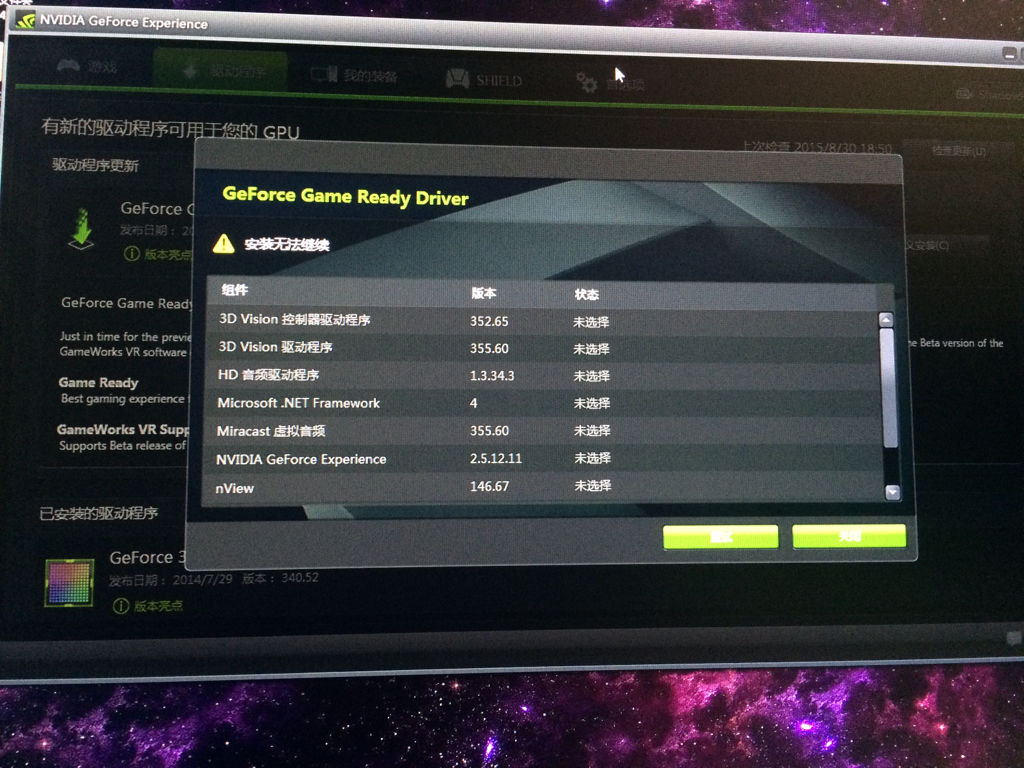This screenshot has height=768, width=1024.
Task: Select the NVIDIA GeForce Experience row
Action: pyautogui.click(x=543, y=459)
